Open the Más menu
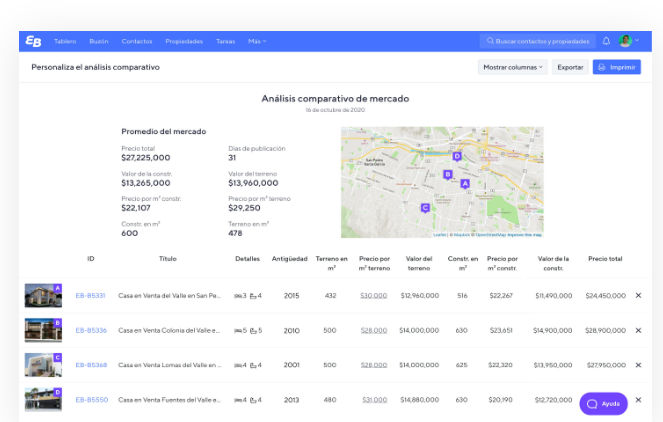The width and height of the screenshot is (663, 422). point(257,41)
